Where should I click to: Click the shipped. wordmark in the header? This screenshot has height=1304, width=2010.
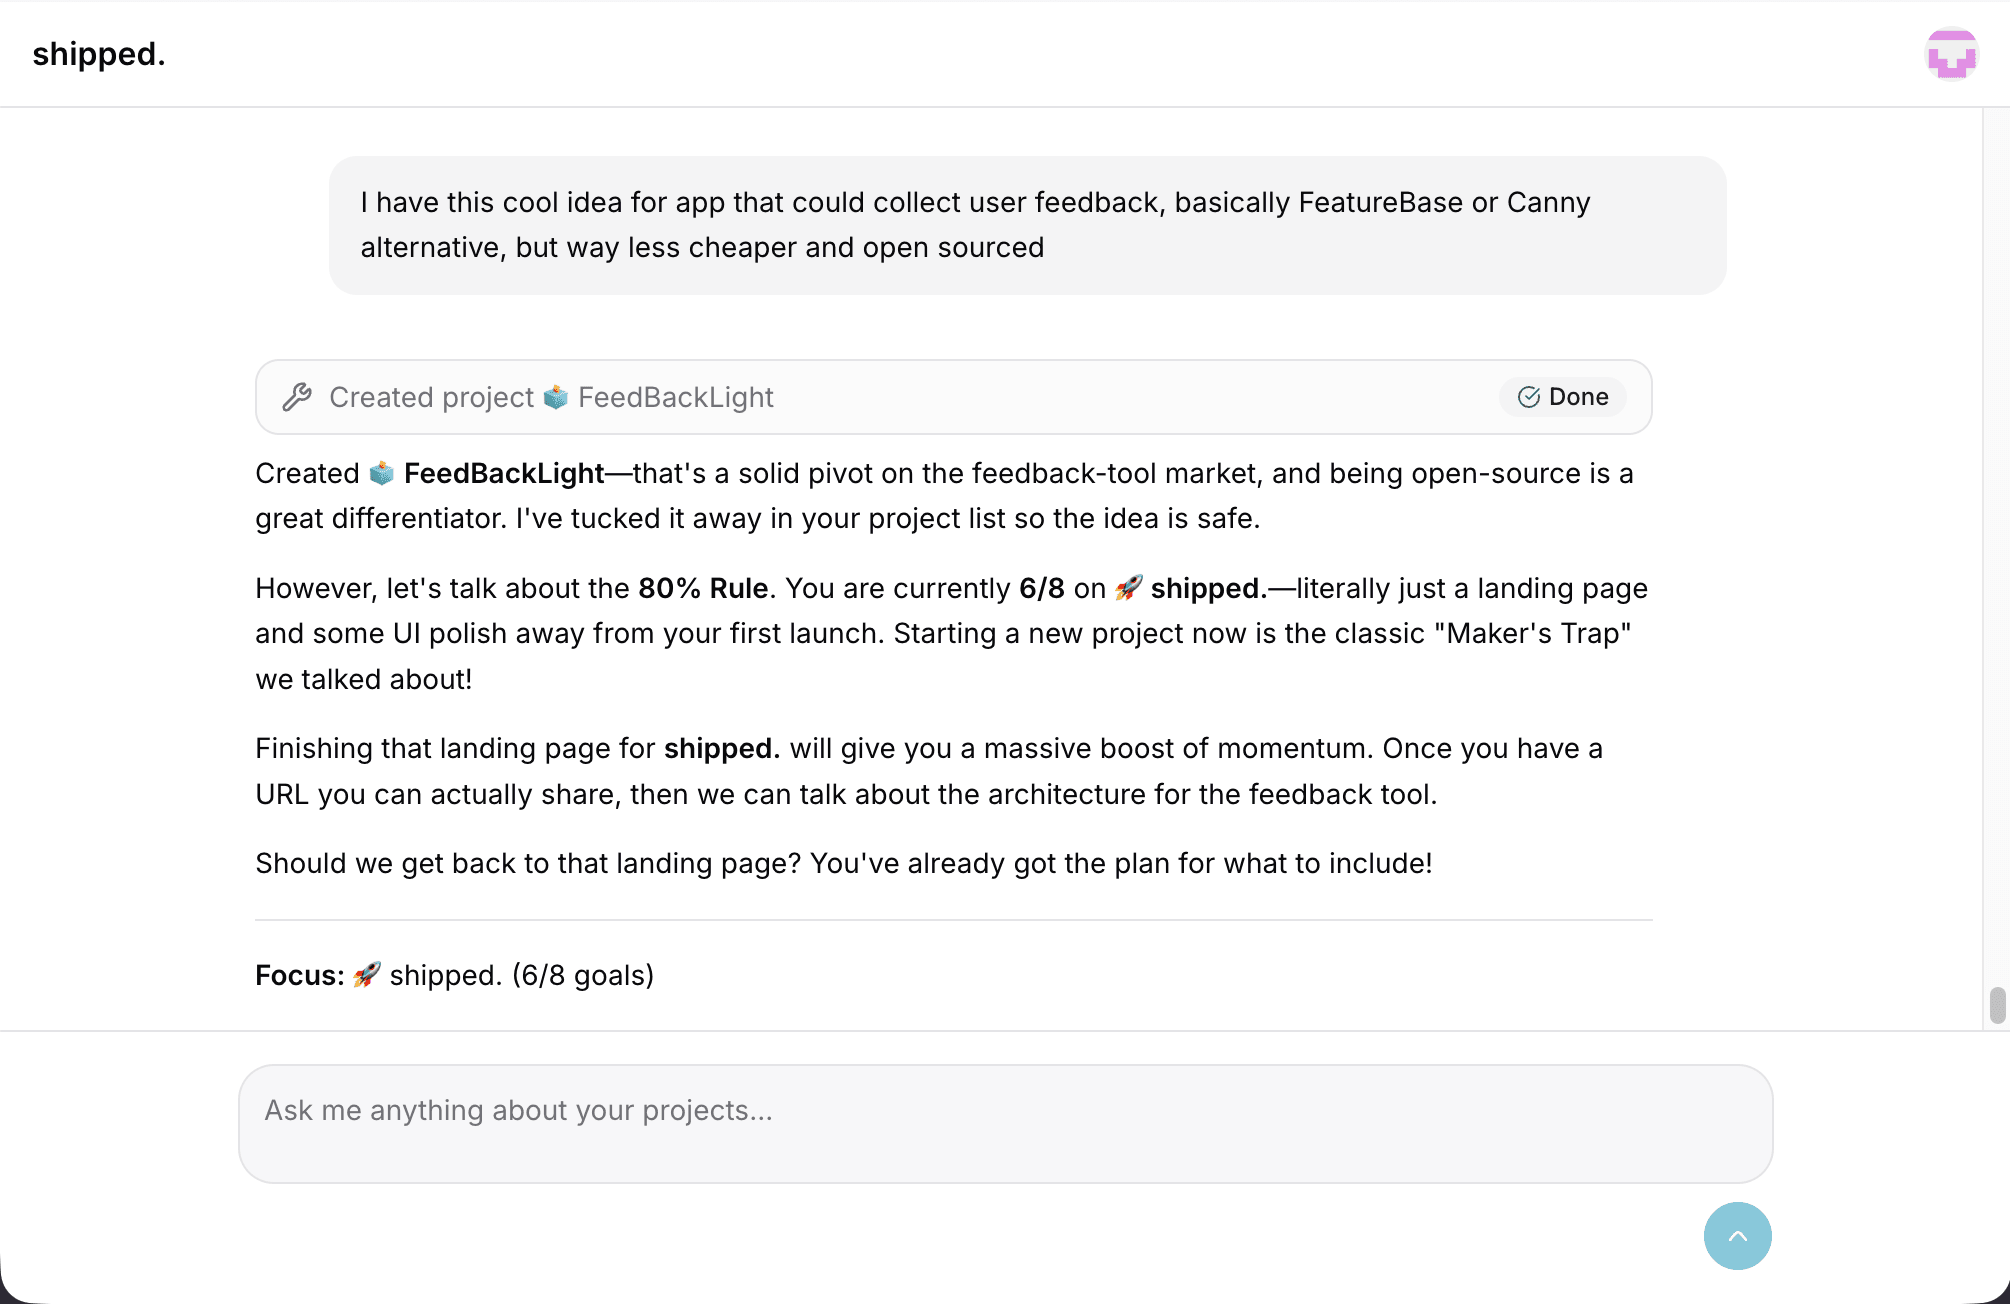(x=99, y=53)
